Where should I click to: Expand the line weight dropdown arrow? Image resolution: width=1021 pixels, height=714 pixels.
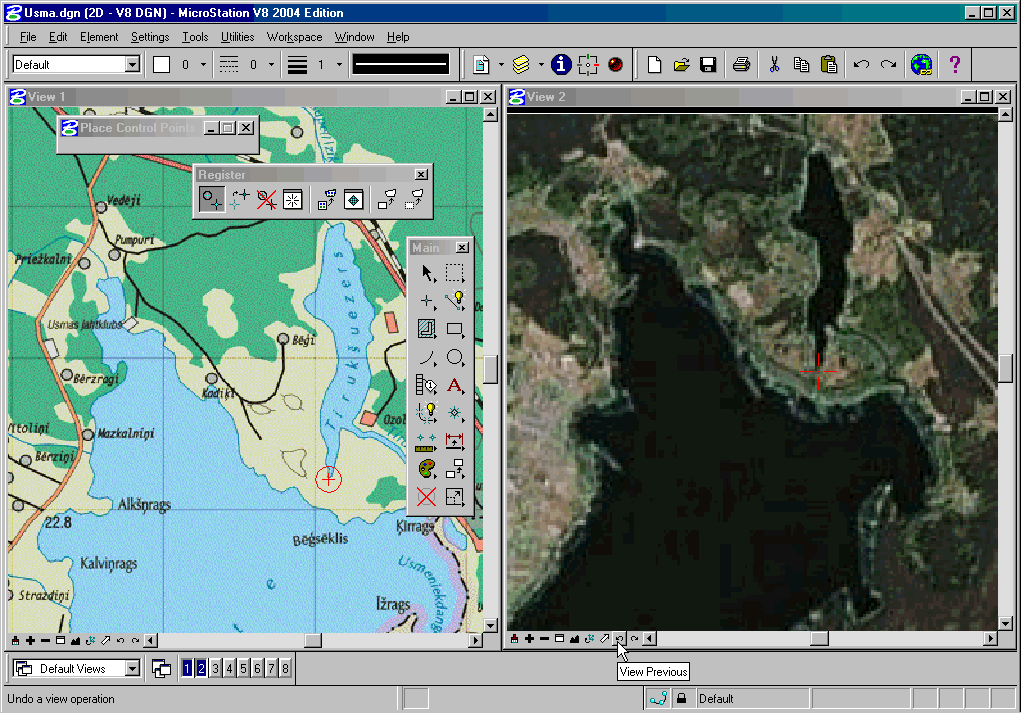339,64
